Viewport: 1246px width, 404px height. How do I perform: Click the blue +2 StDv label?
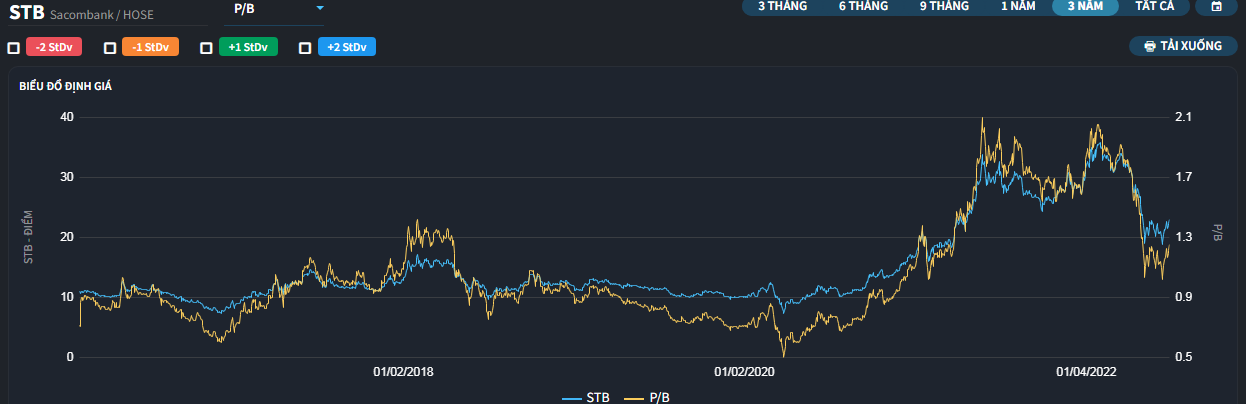(x=346, y=48)
